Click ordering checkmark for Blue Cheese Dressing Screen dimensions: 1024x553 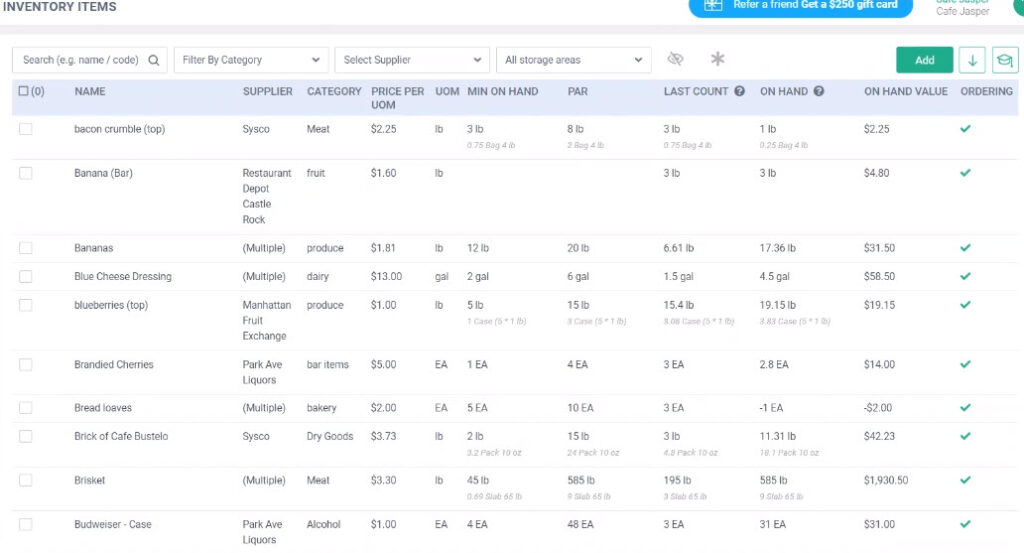965,276
